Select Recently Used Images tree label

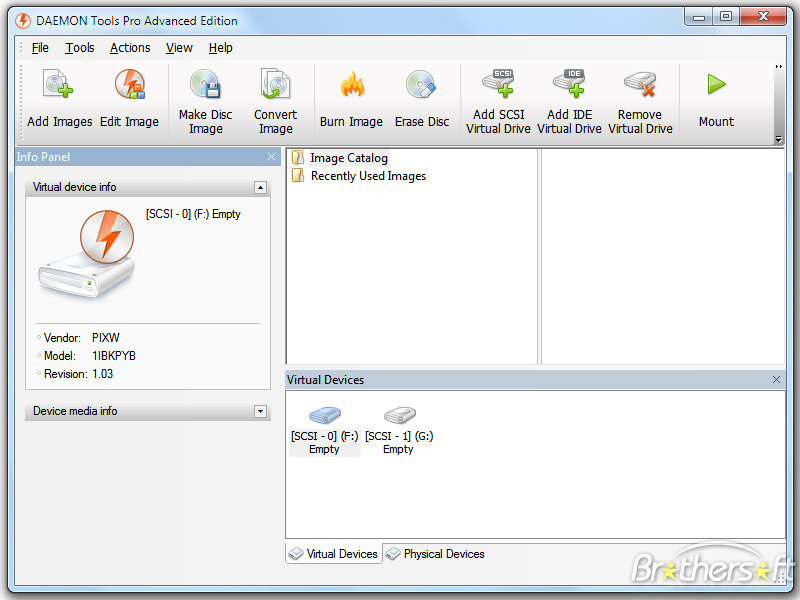tap(368, 176)
